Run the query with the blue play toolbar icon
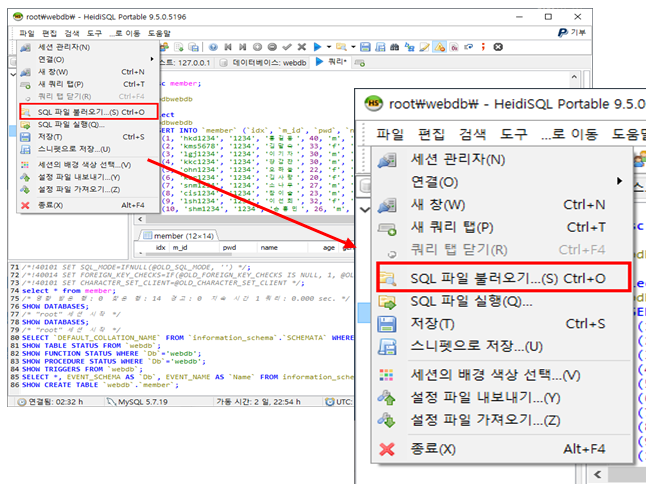The height and width of the screenshot is (494, 657). tap(317, 47)
